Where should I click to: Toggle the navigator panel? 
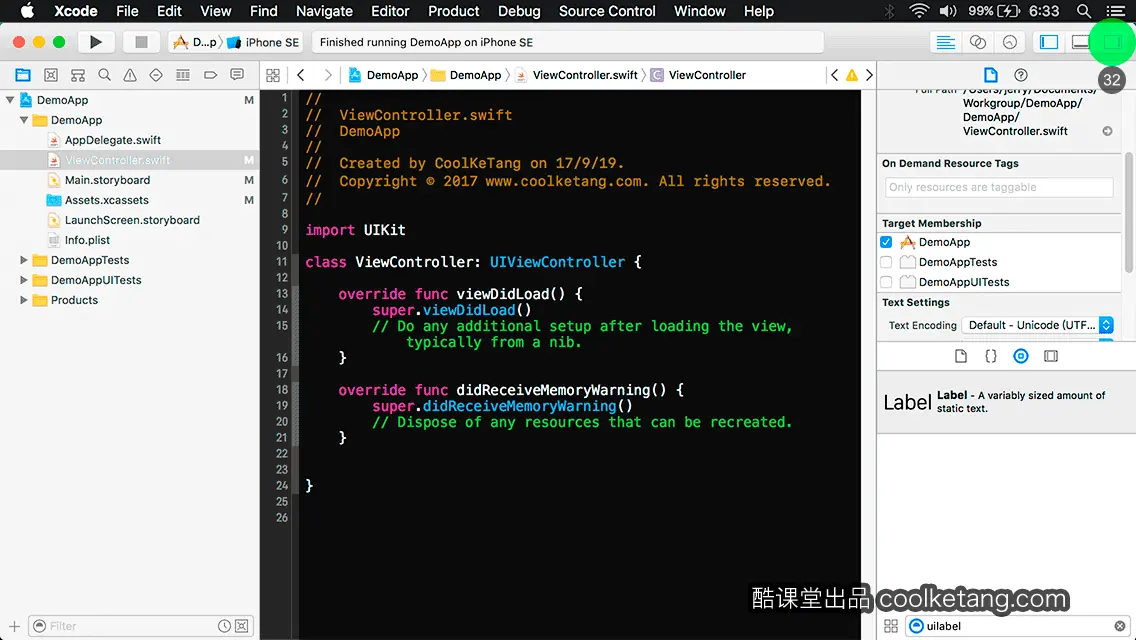pyautogui.click(x=1048, y=42)
